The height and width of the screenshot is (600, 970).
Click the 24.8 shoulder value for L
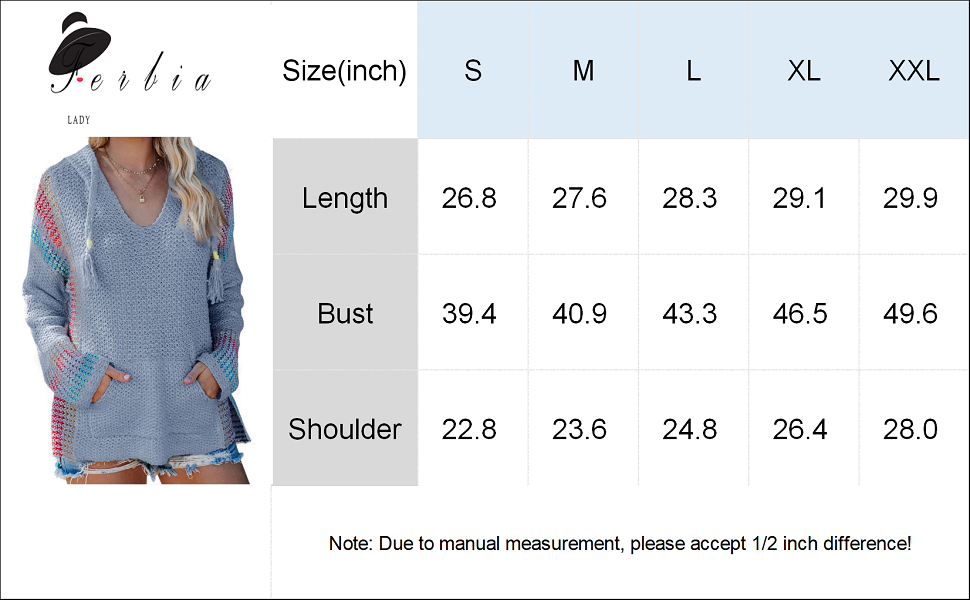pos(690,429)
